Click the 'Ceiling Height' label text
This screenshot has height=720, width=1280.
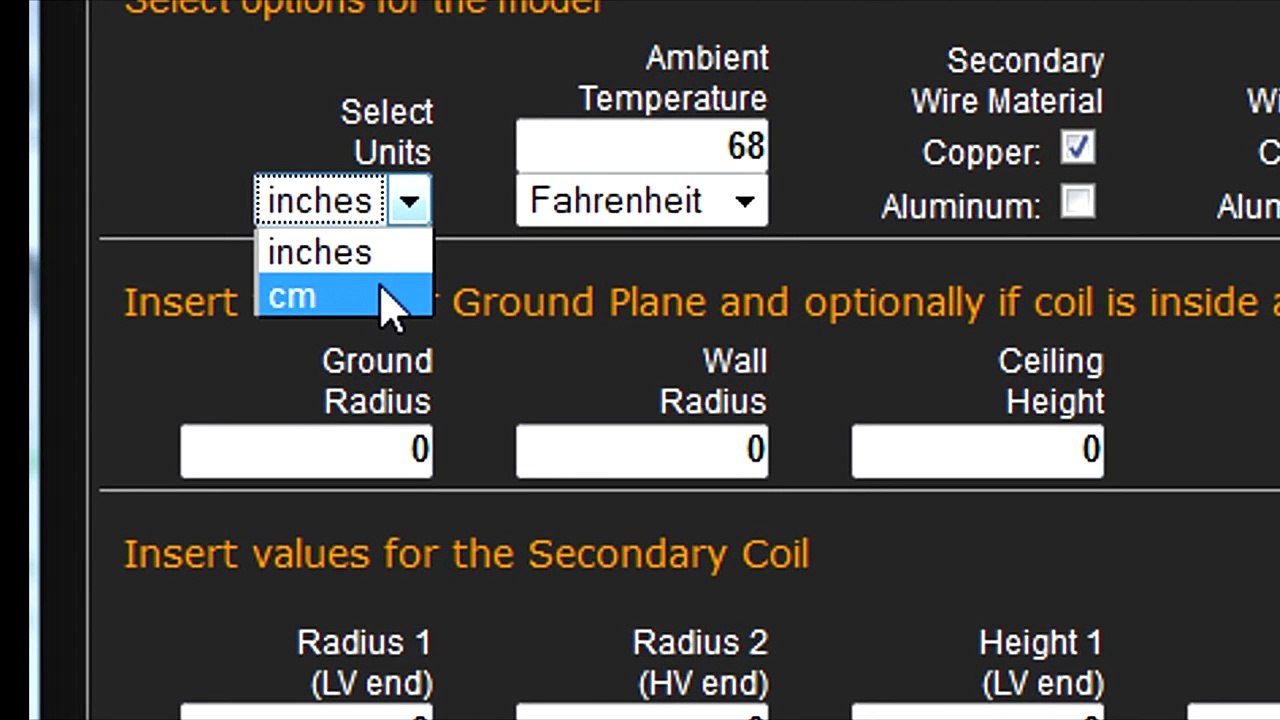coord(1051,381)
